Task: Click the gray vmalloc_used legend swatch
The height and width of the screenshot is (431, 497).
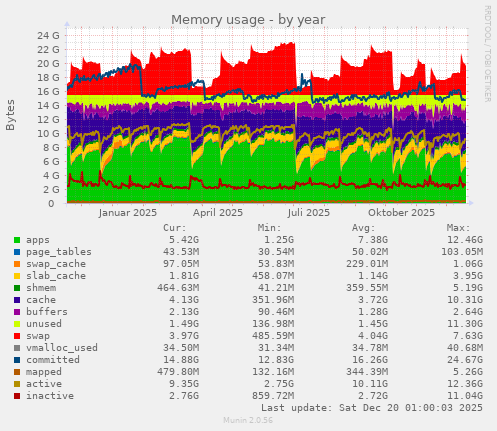Action: click(x=17, y=348)
